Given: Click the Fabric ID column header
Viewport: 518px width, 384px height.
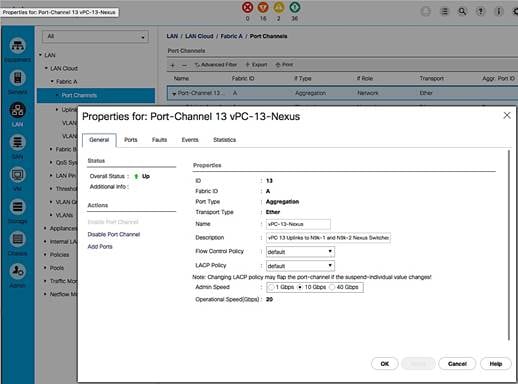Looking at the screenshot, I should pyautogui.click(x=243, y=79).
